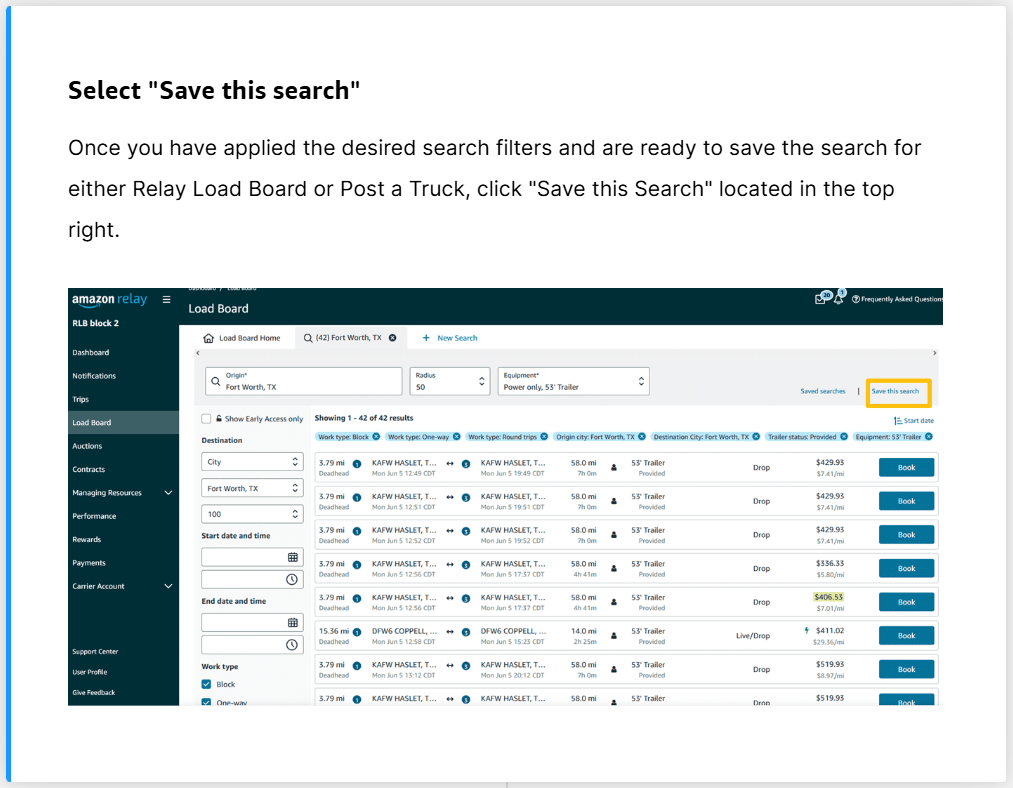Book the first $429.93 load
Viewport: 1013px width, 788px height.
[906, 468]
